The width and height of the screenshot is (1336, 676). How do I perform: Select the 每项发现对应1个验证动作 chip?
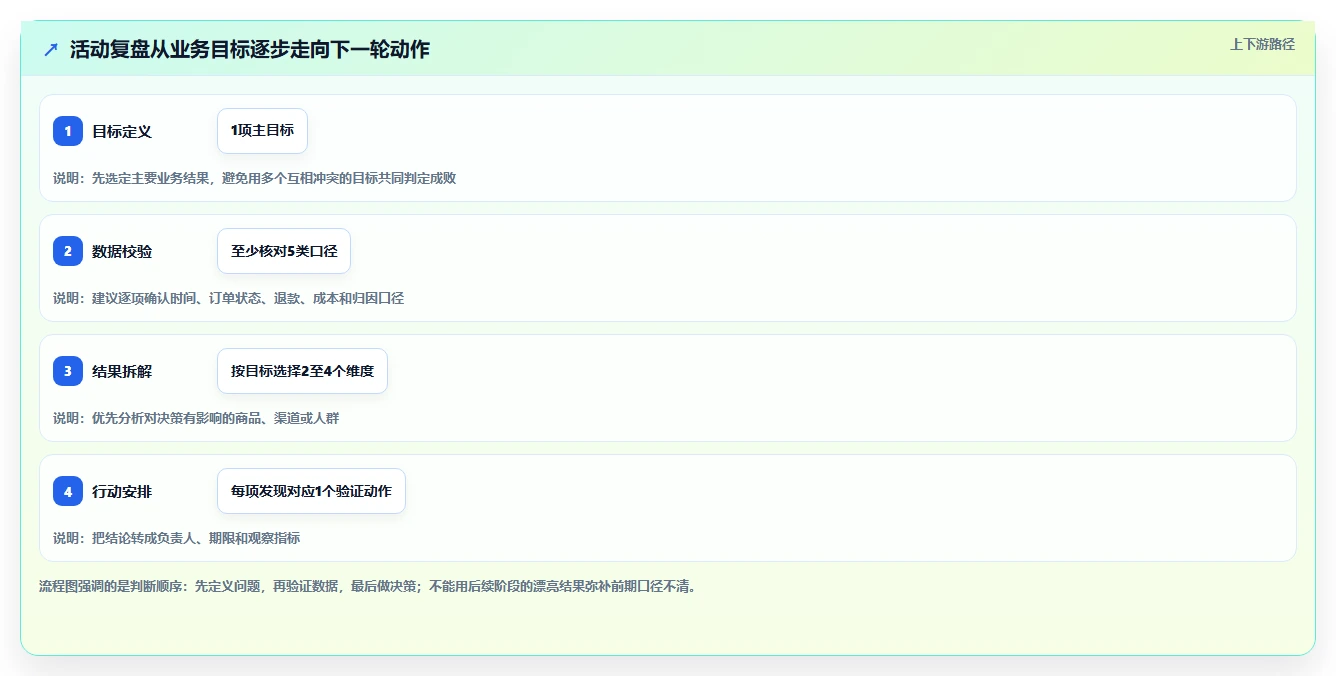pyautogui.click(x=311, y=491)
